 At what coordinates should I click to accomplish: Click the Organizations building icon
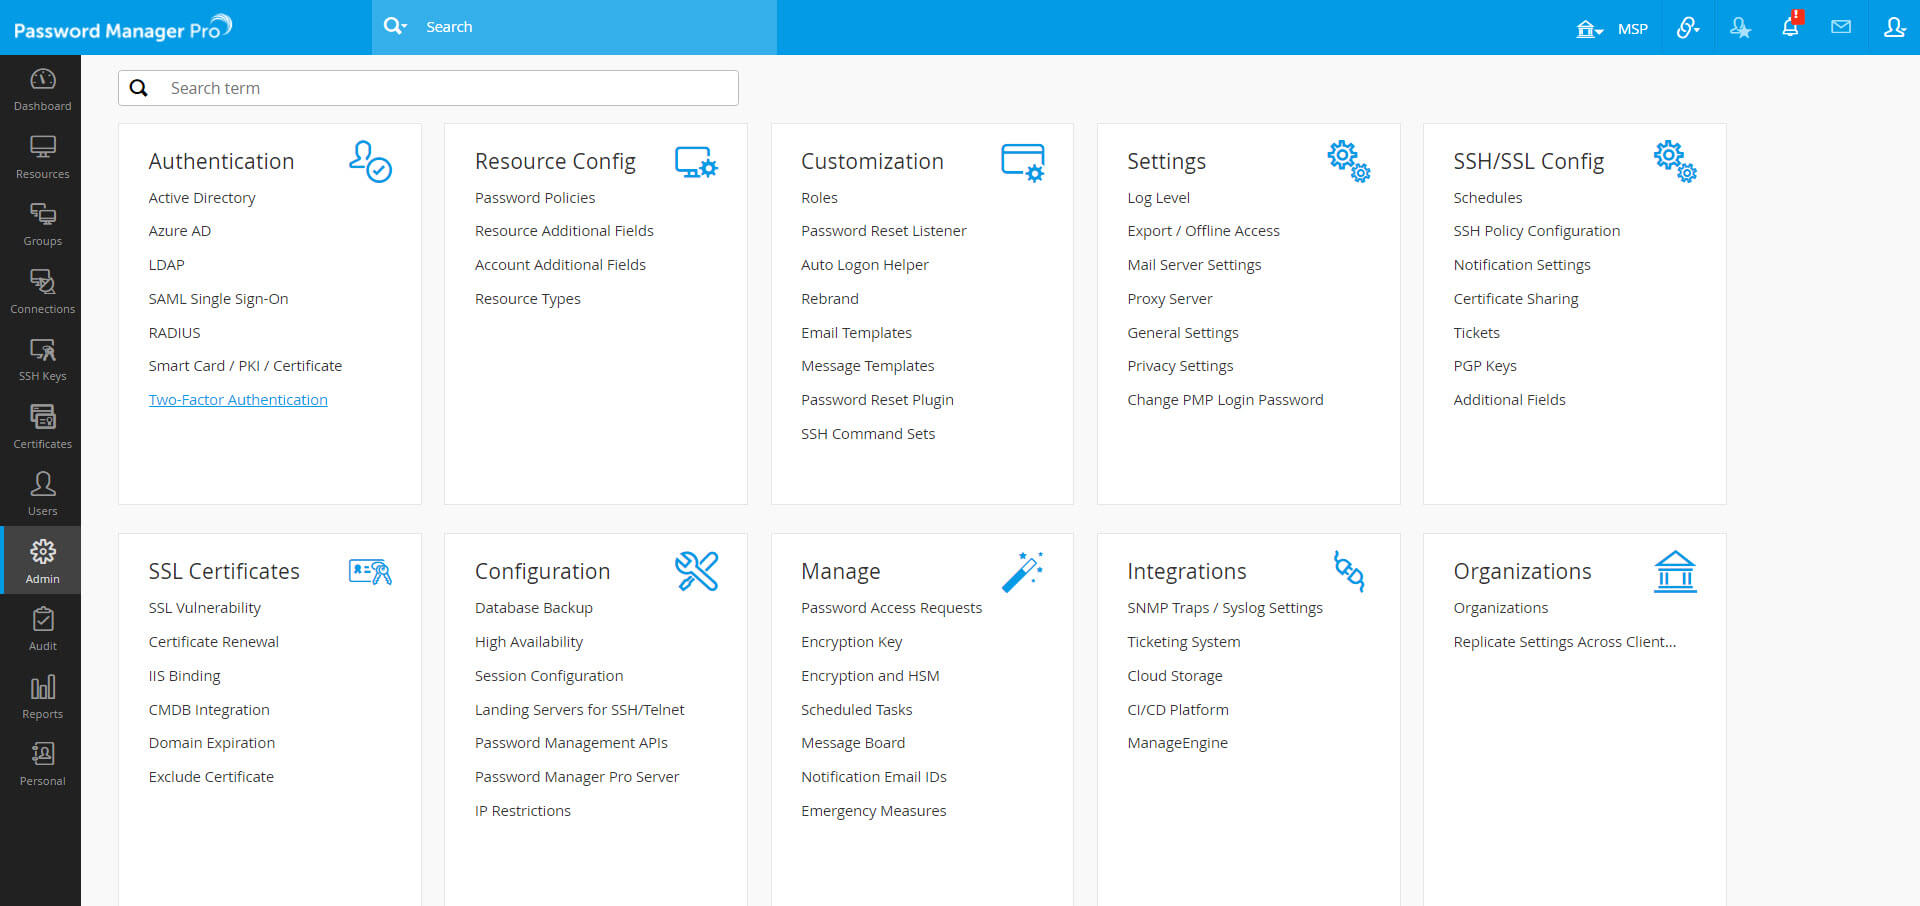pyautogui.click(x=1675, y=571)
